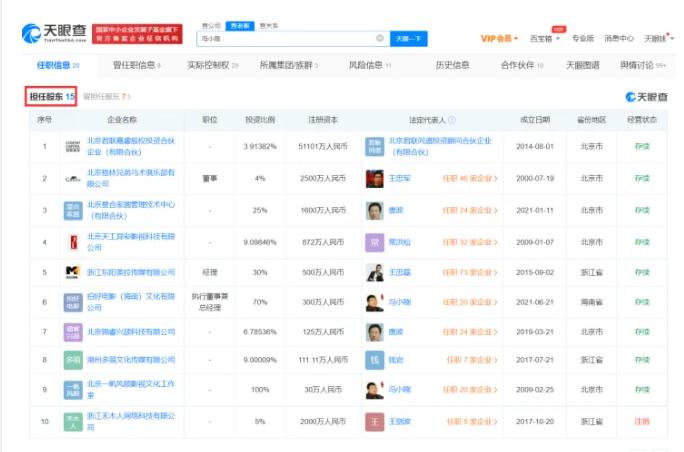Open the 所属集团/族群 tab

[288, 65]
